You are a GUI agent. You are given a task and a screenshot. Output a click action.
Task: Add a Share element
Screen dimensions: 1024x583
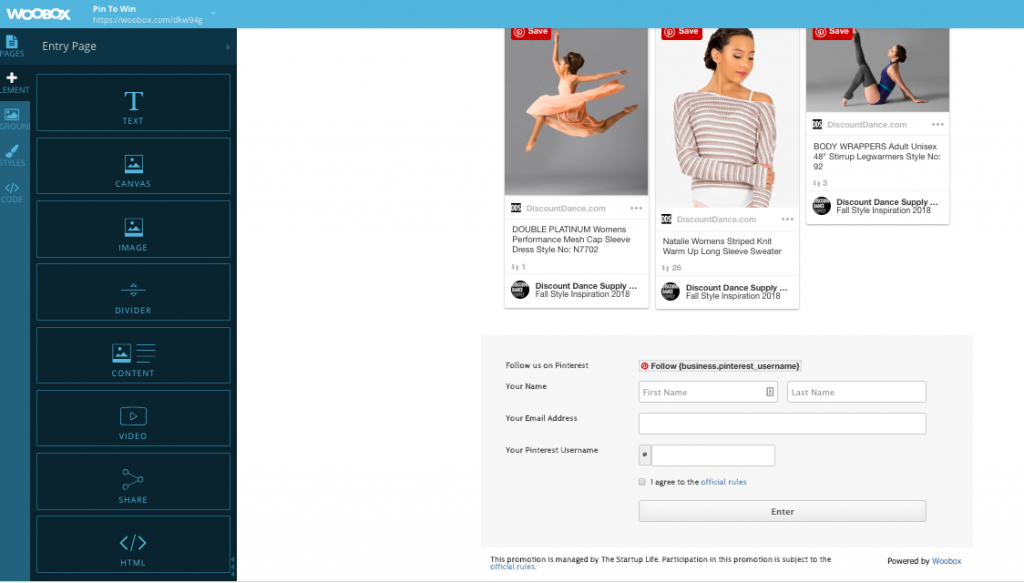click(133, 482)
